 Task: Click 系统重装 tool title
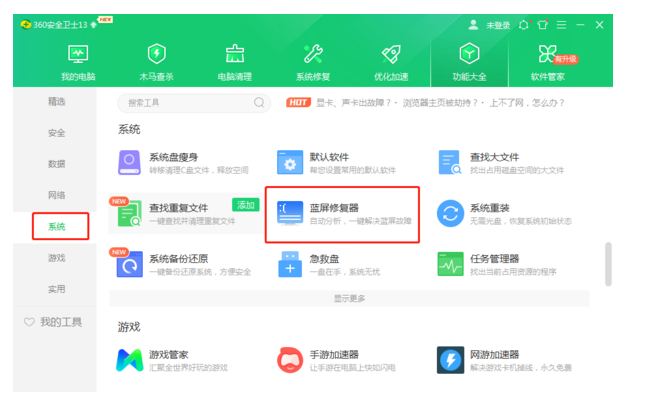click(x=490, y=208)
